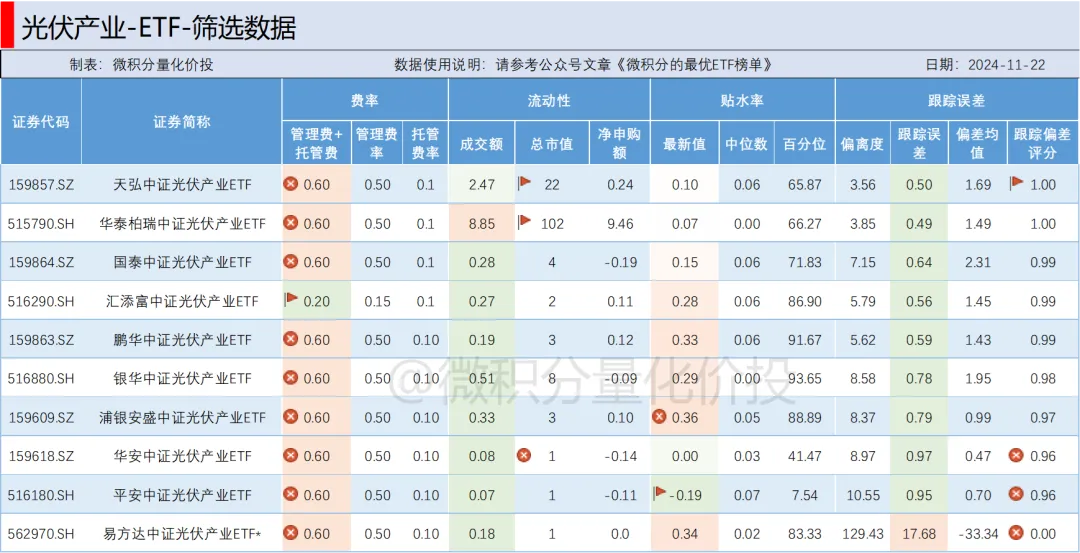
Task: Open 易方达中证光伏产业ETF* name cell
Action: tap(182, 534)
